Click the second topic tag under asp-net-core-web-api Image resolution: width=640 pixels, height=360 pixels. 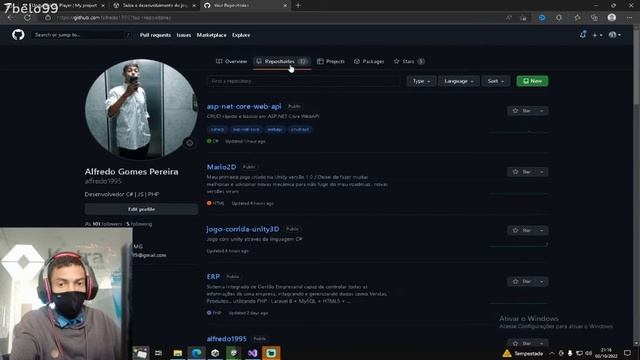coord(246,129)
